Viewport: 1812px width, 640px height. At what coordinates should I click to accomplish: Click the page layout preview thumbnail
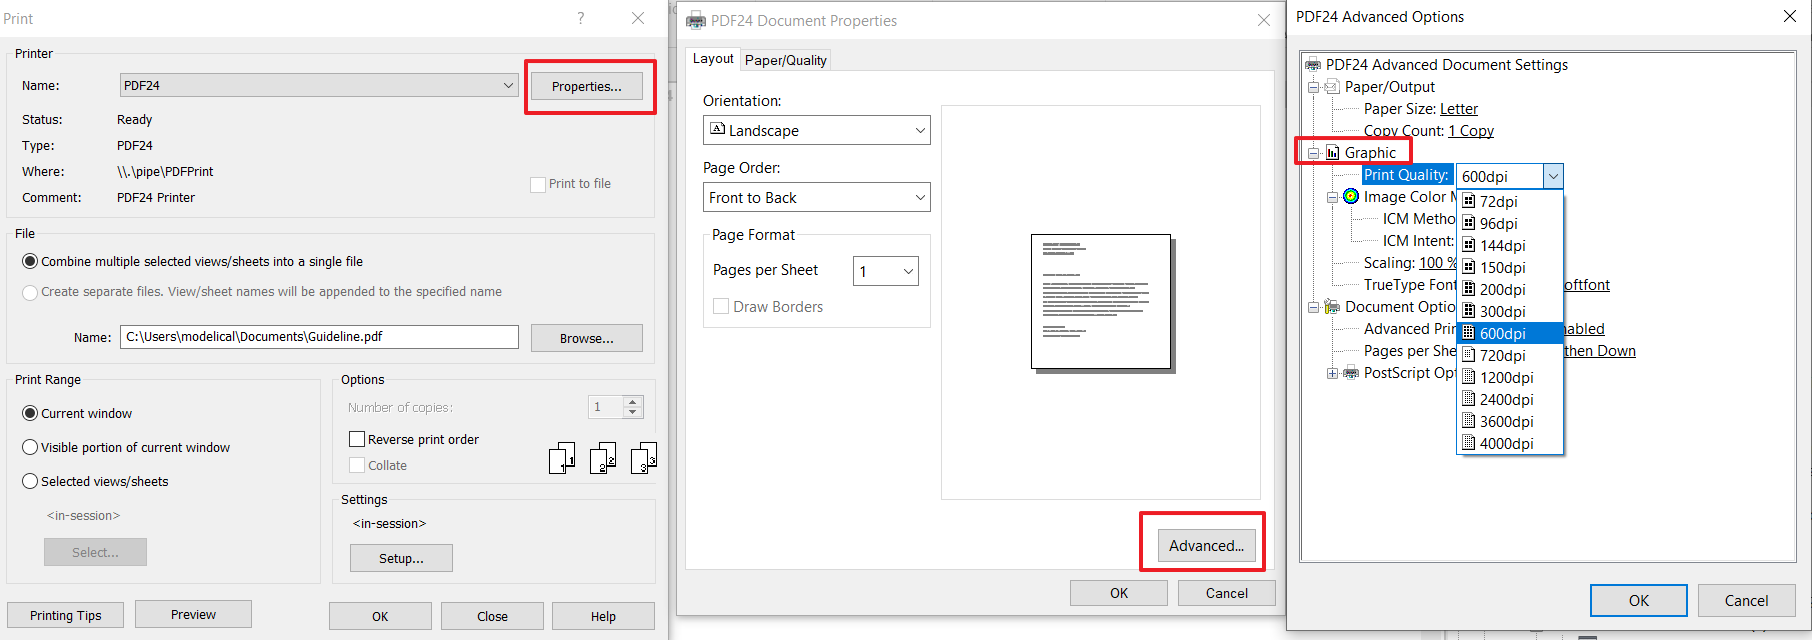pos(1101,302)
